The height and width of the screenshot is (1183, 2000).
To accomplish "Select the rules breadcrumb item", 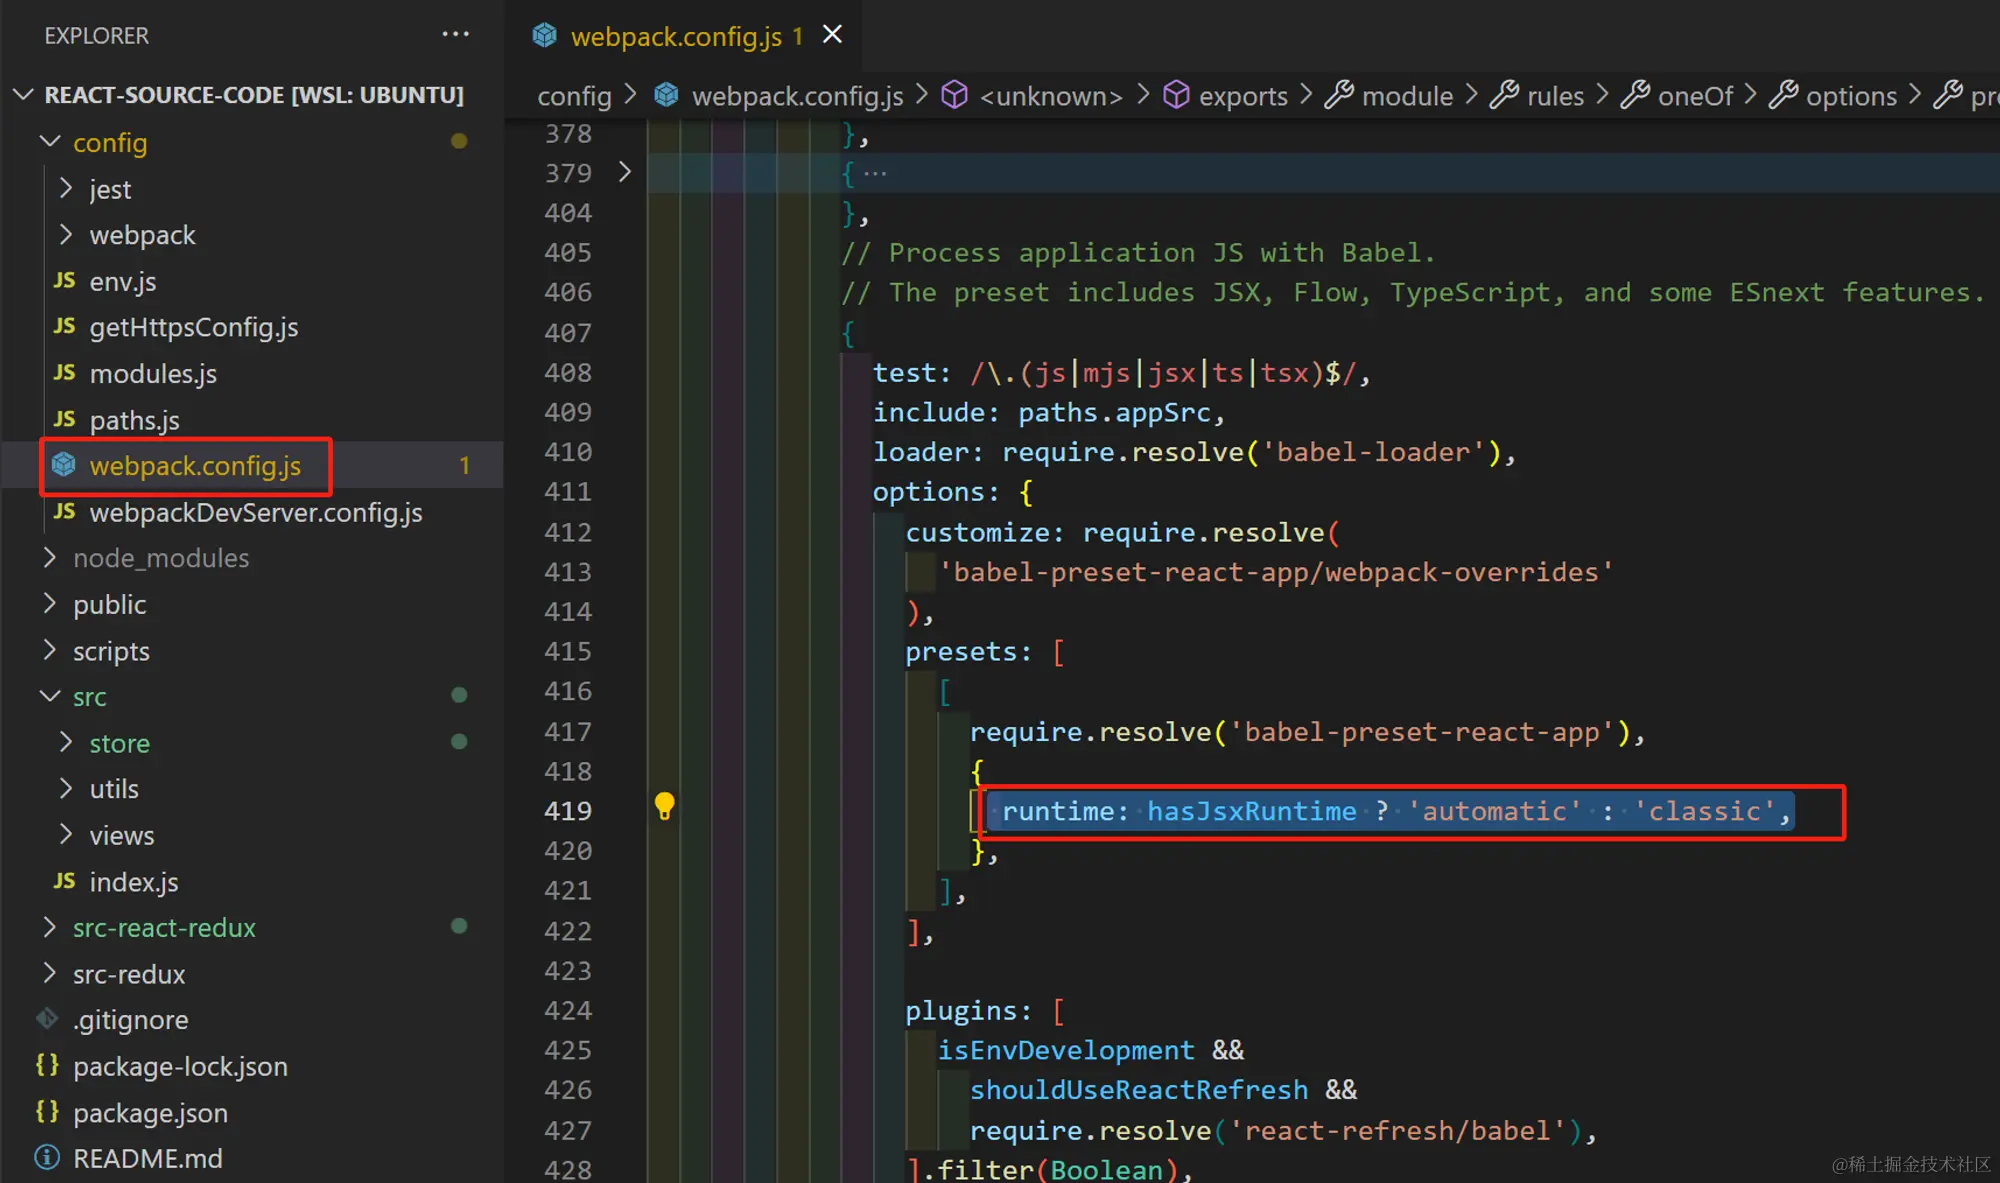I will coord(1555,96).
